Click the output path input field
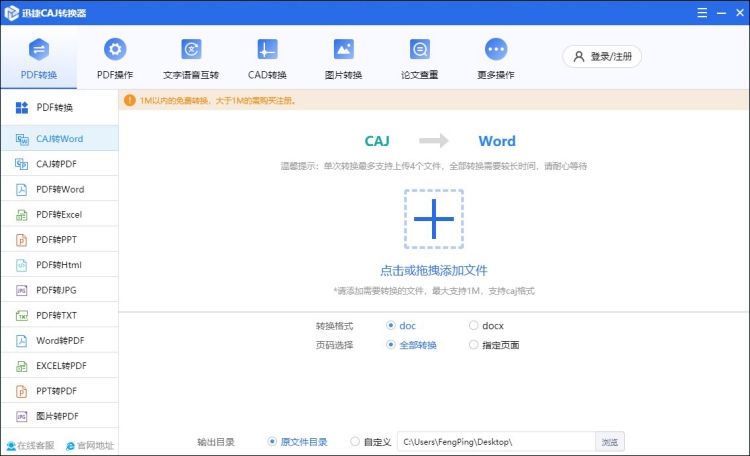The height and width of the screenshot is (456, 750). [x=496, y=442]
